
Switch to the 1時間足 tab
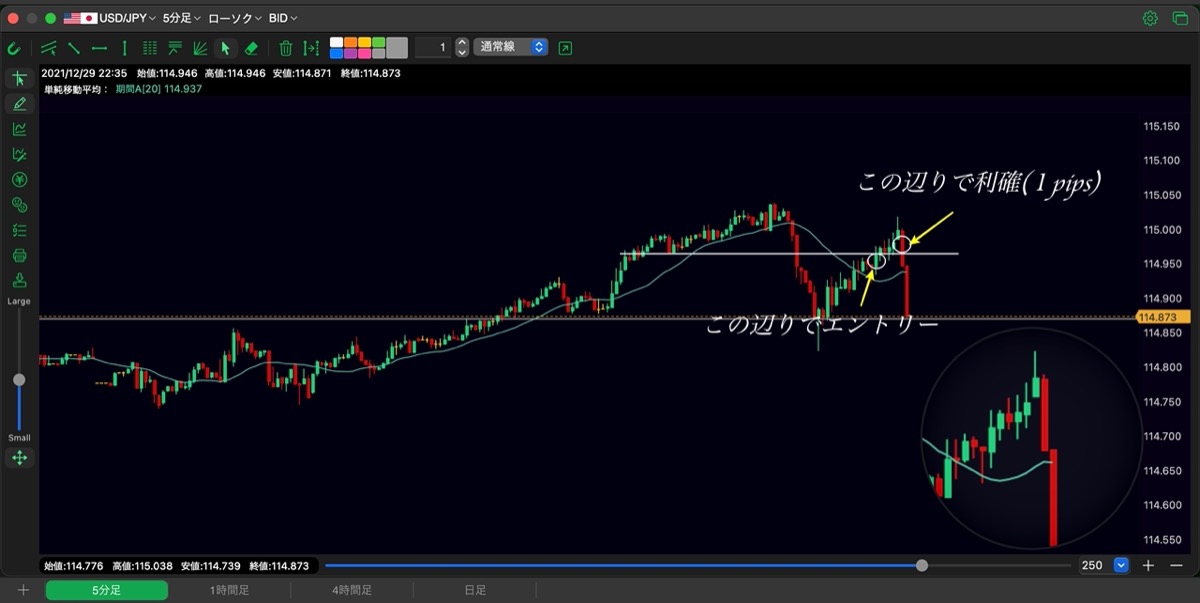229,590
